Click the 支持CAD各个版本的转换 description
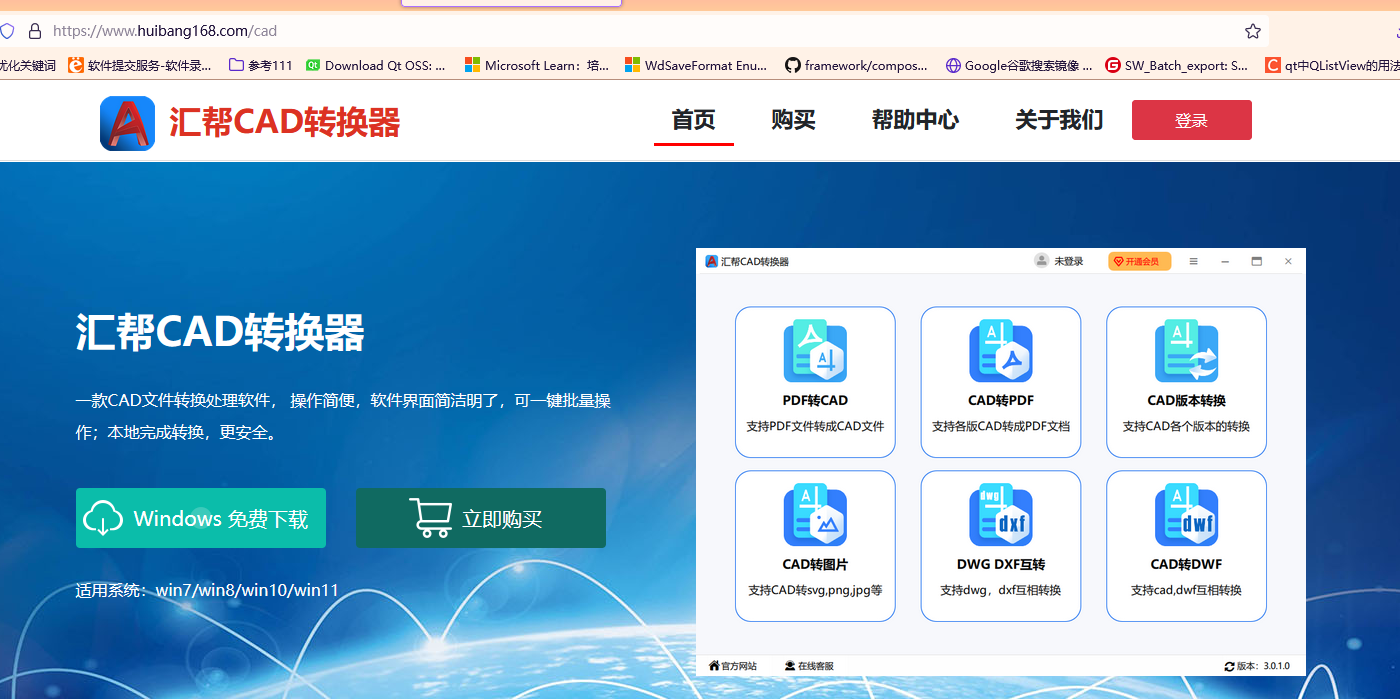Image resolution: width=1400 pixels, height=699 pixels. (x=1186, y=426)
